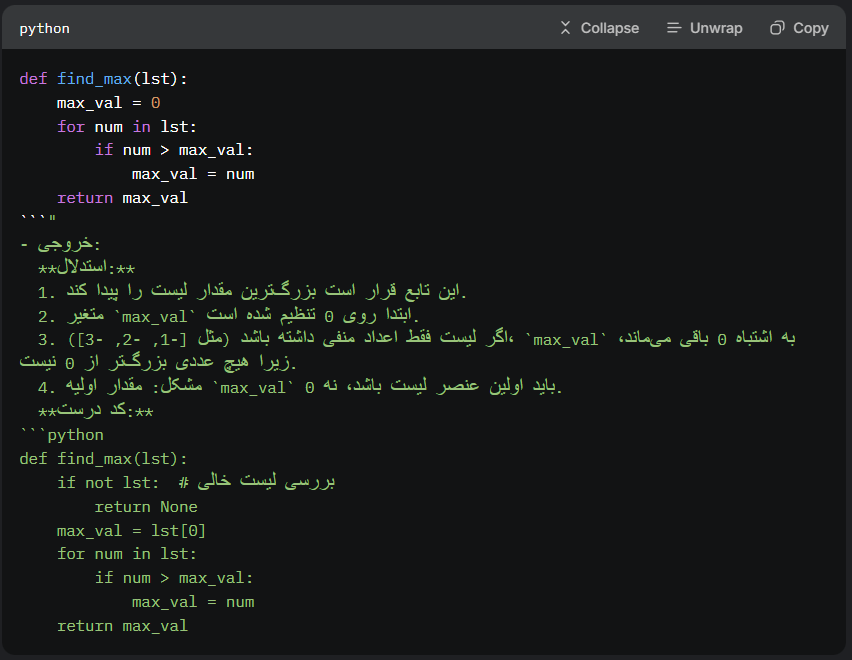
Task: Click the first 'return max_val' line
Action: (122, 198)
